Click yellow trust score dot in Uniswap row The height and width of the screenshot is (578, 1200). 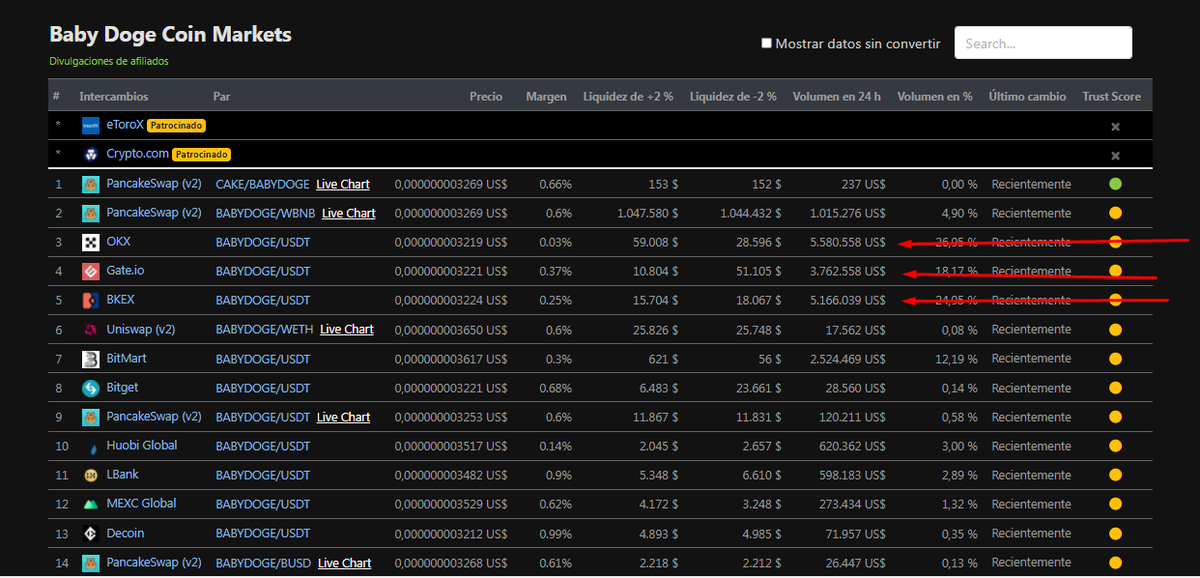click(x=1115, y=330)
